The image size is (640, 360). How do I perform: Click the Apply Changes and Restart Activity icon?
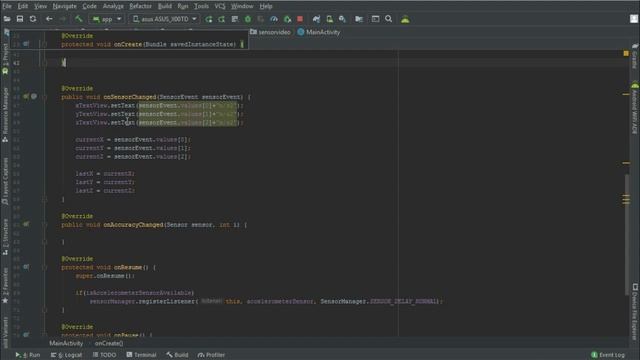point(209,19)
